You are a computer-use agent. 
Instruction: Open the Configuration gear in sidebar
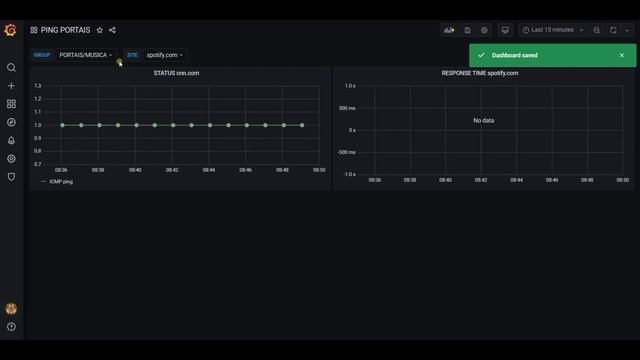(x=11, y=158)
